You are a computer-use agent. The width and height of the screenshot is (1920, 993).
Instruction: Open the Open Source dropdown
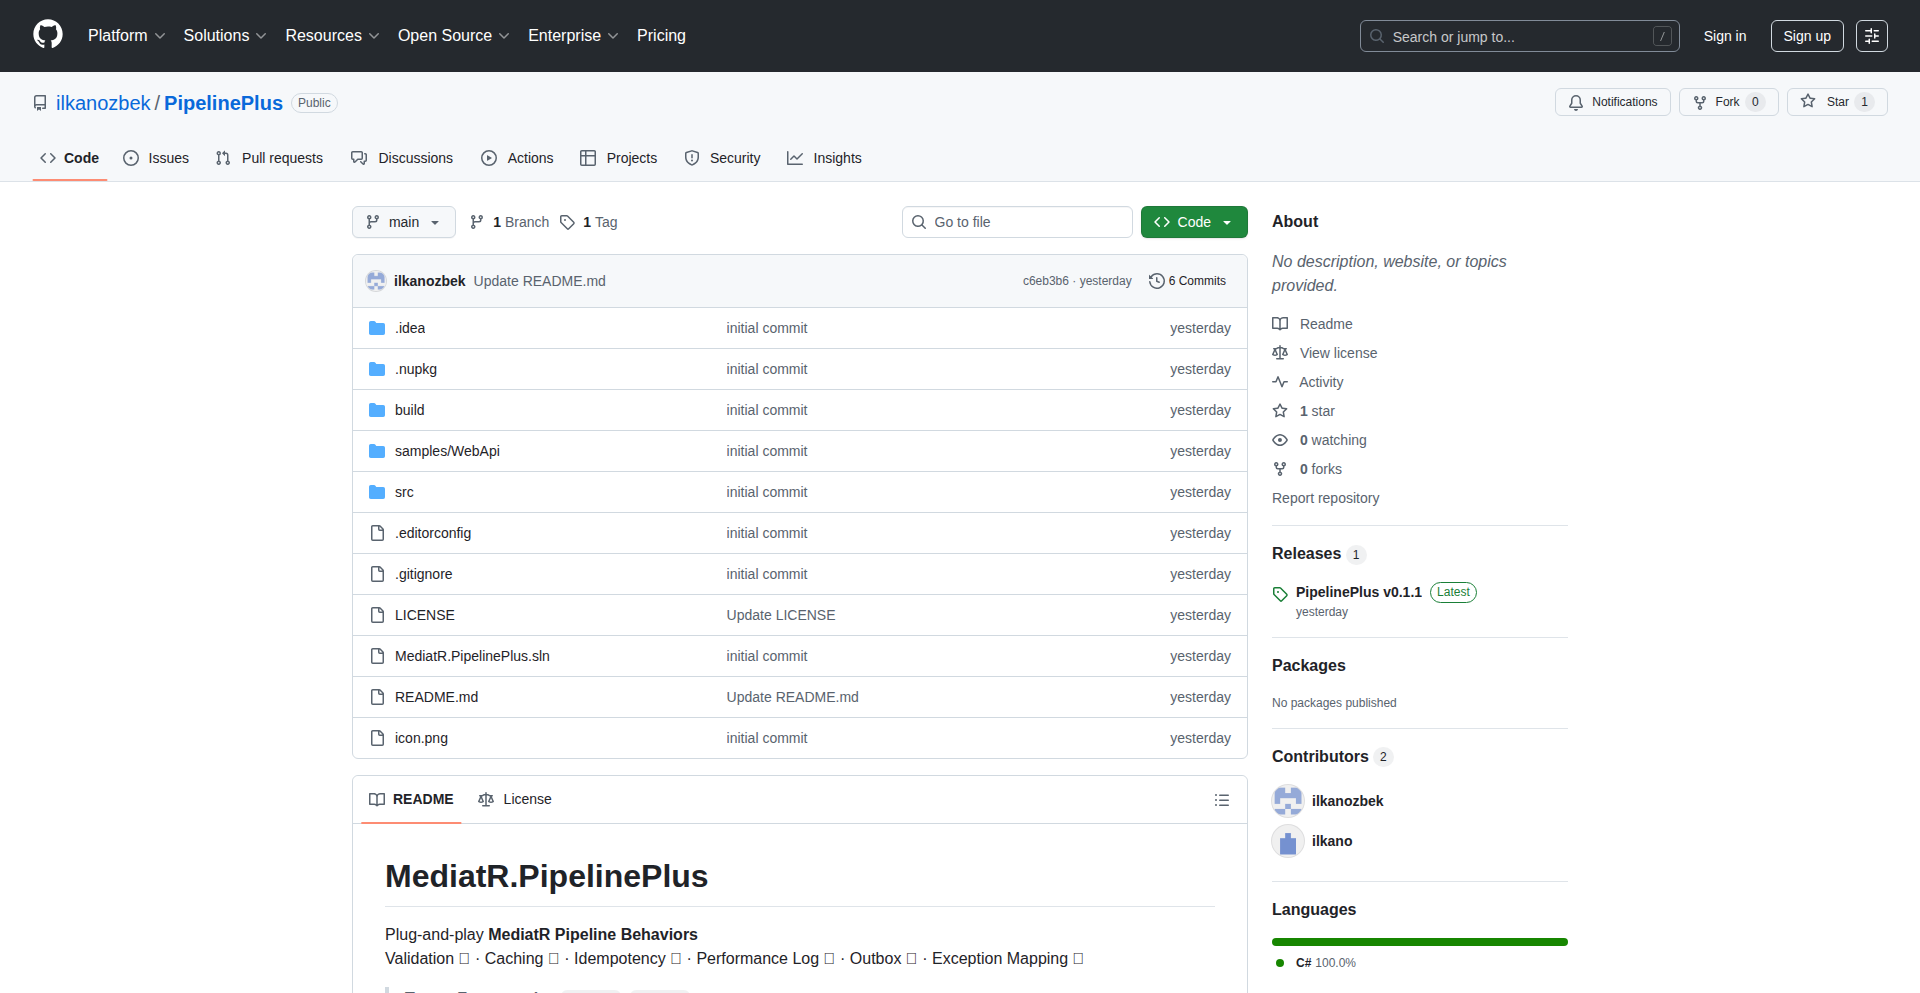[453, 36]
